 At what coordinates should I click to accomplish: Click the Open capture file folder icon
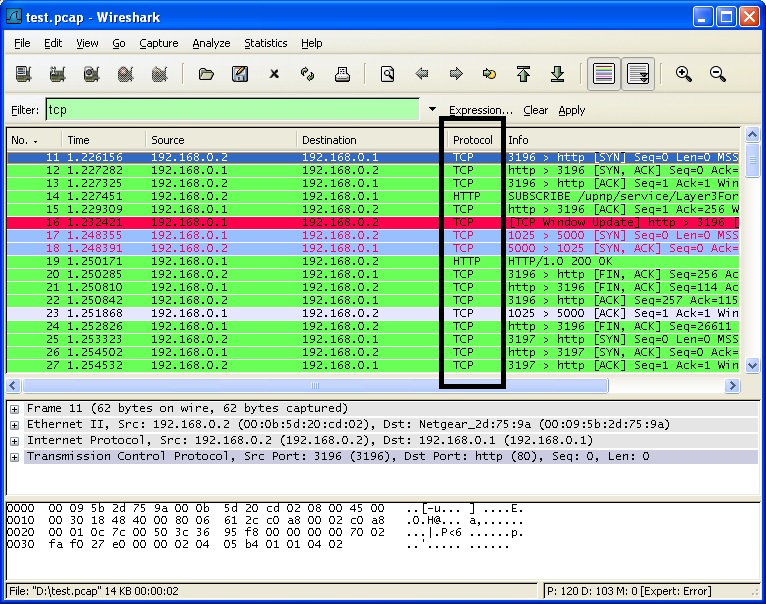(206, 74)
